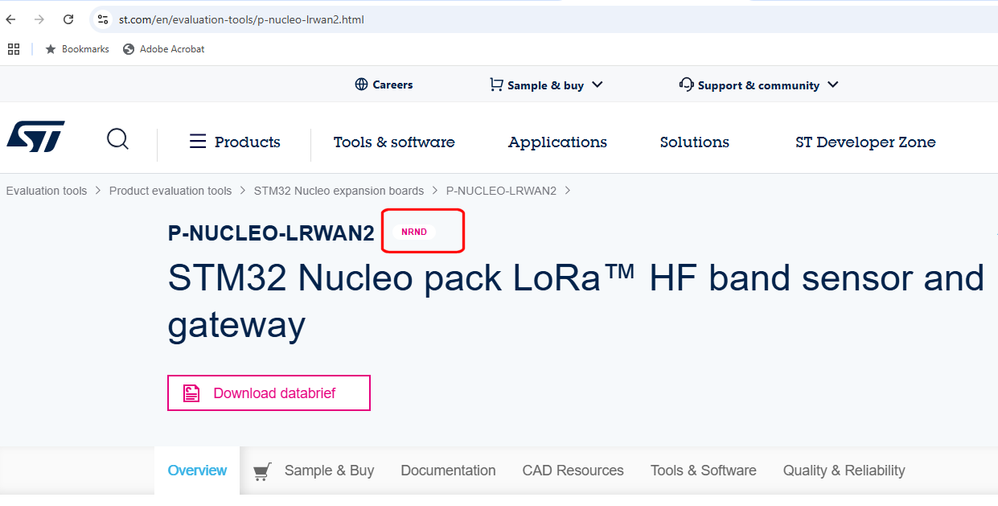Switch to Quality & Reliability tab
Image resolution: width=998 pixels, height=506 pixels.
click(844, 471)
